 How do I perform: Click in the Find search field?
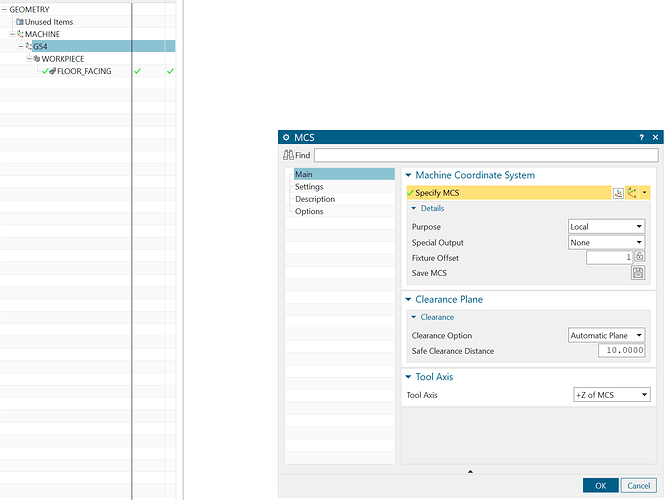click(486, 155)
